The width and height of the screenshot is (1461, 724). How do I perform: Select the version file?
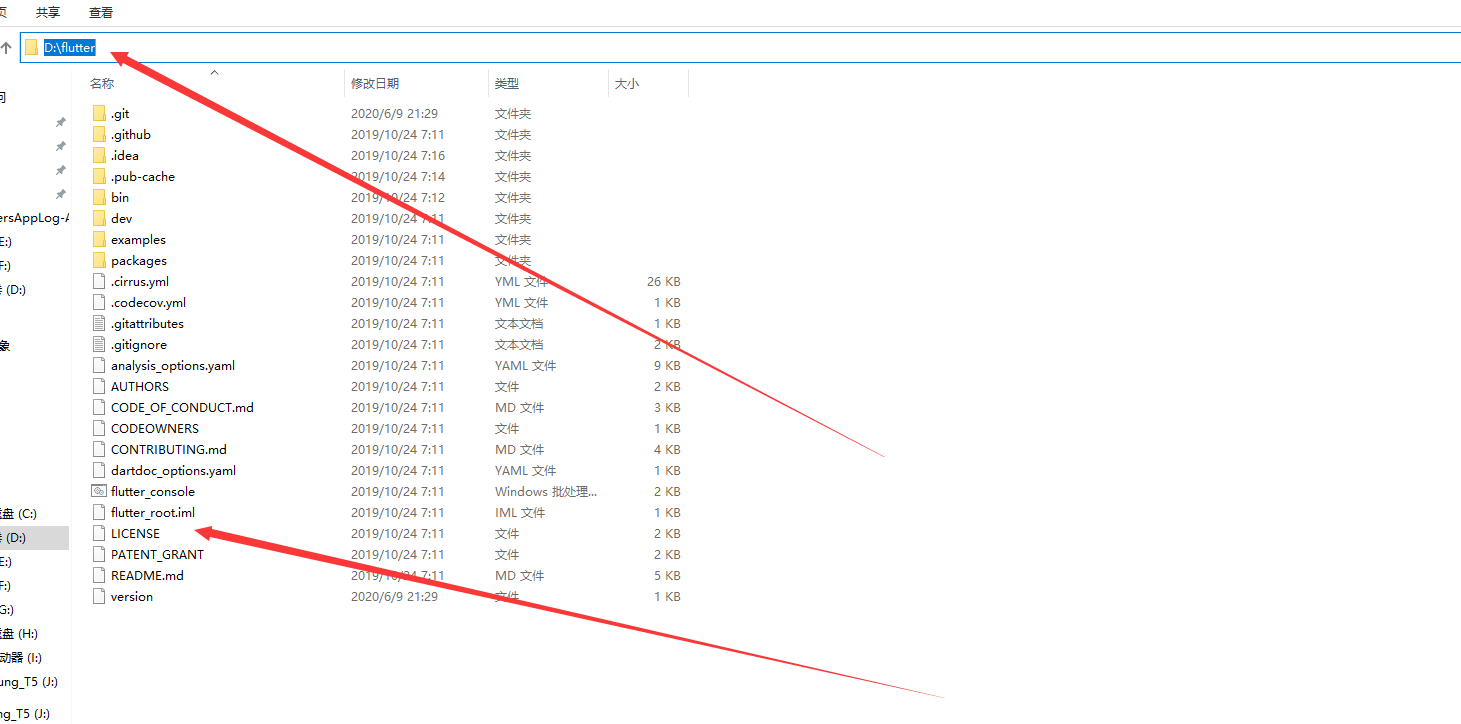(x=130, y=596)
